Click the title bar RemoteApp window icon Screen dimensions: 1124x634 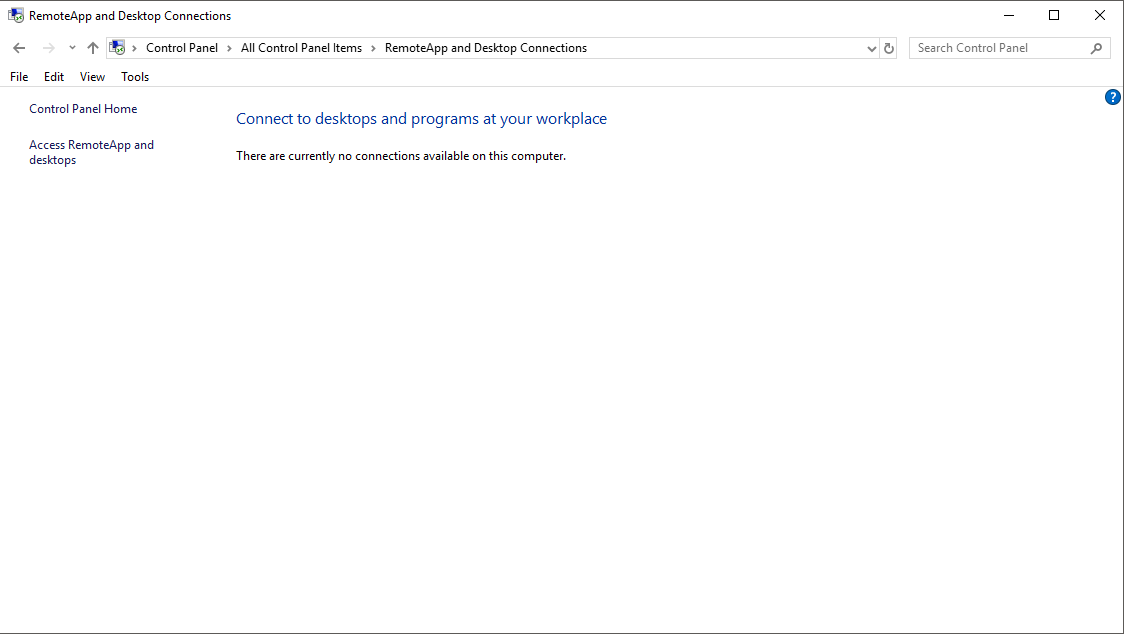pos(16,16)
